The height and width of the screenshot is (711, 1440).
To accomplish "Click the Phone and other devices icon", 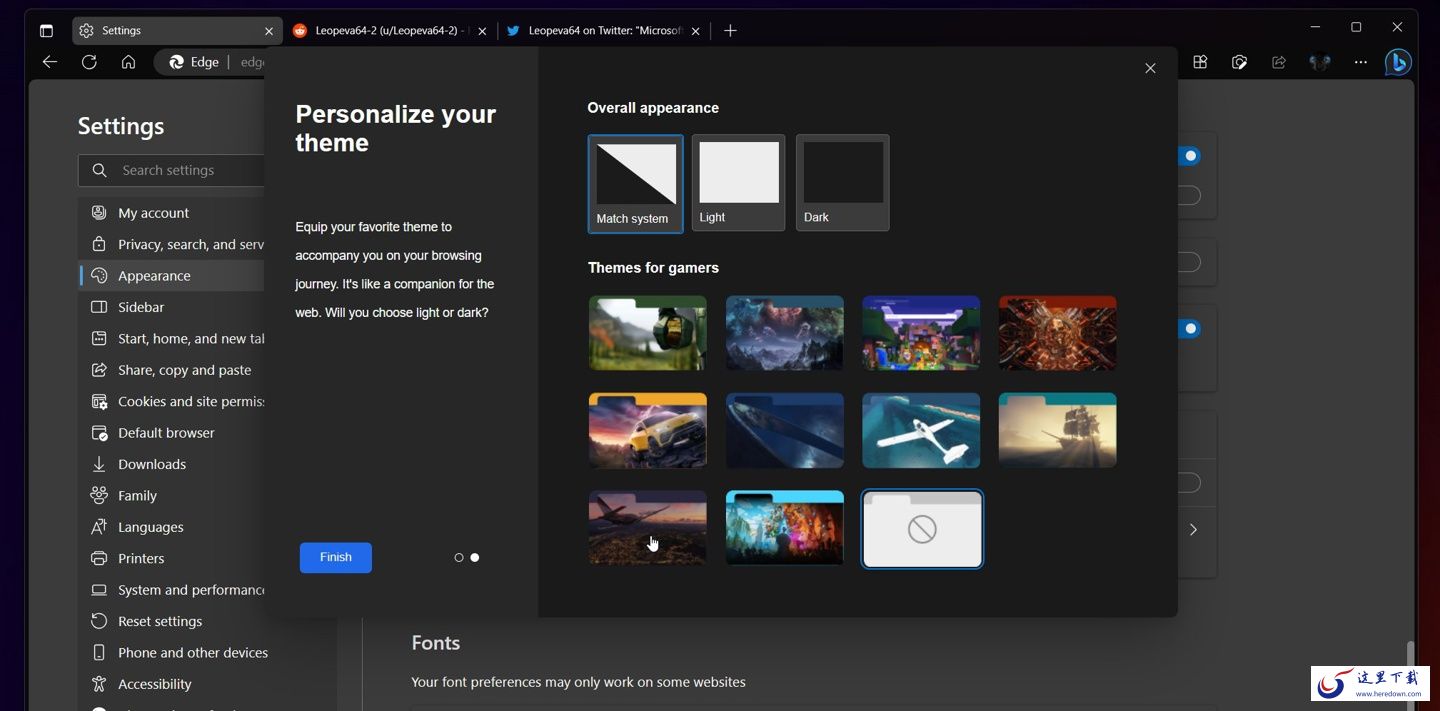I will click(99, 652).
